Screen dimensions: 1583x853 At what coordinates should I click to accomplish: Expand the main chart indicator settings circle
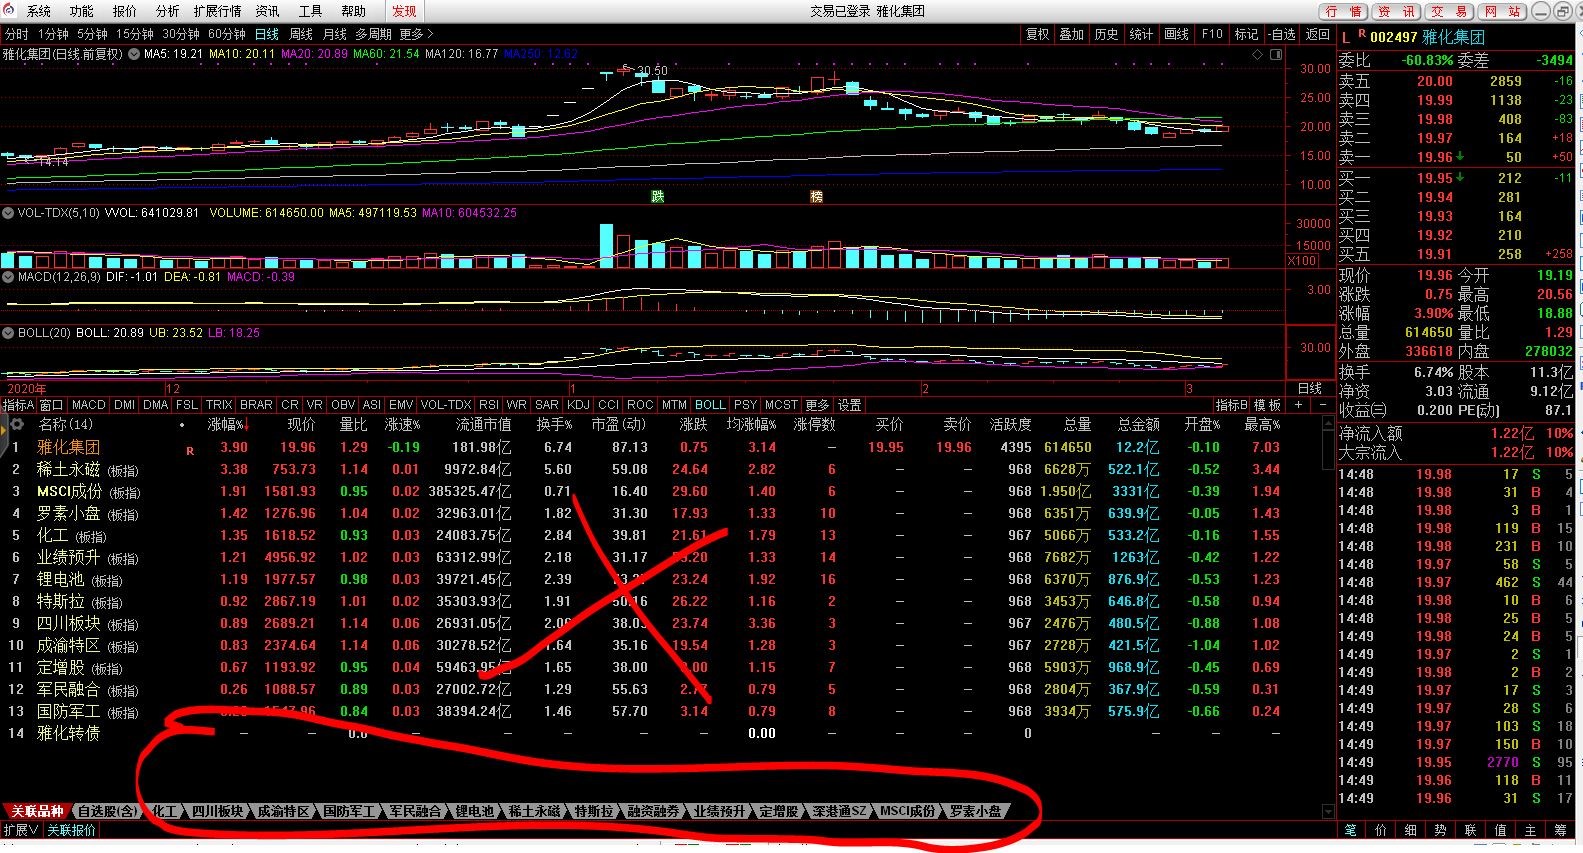(134, 54)
